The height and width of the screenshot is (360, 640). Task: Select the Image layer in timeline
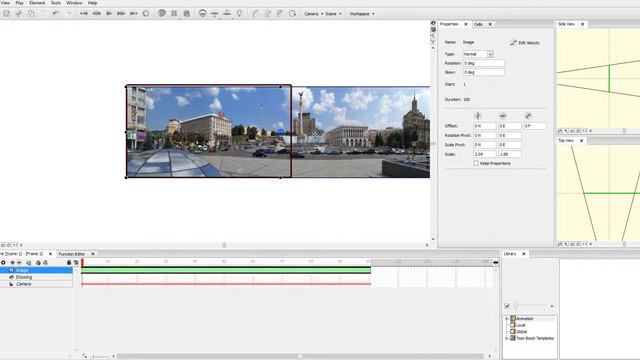pos(36,270)
